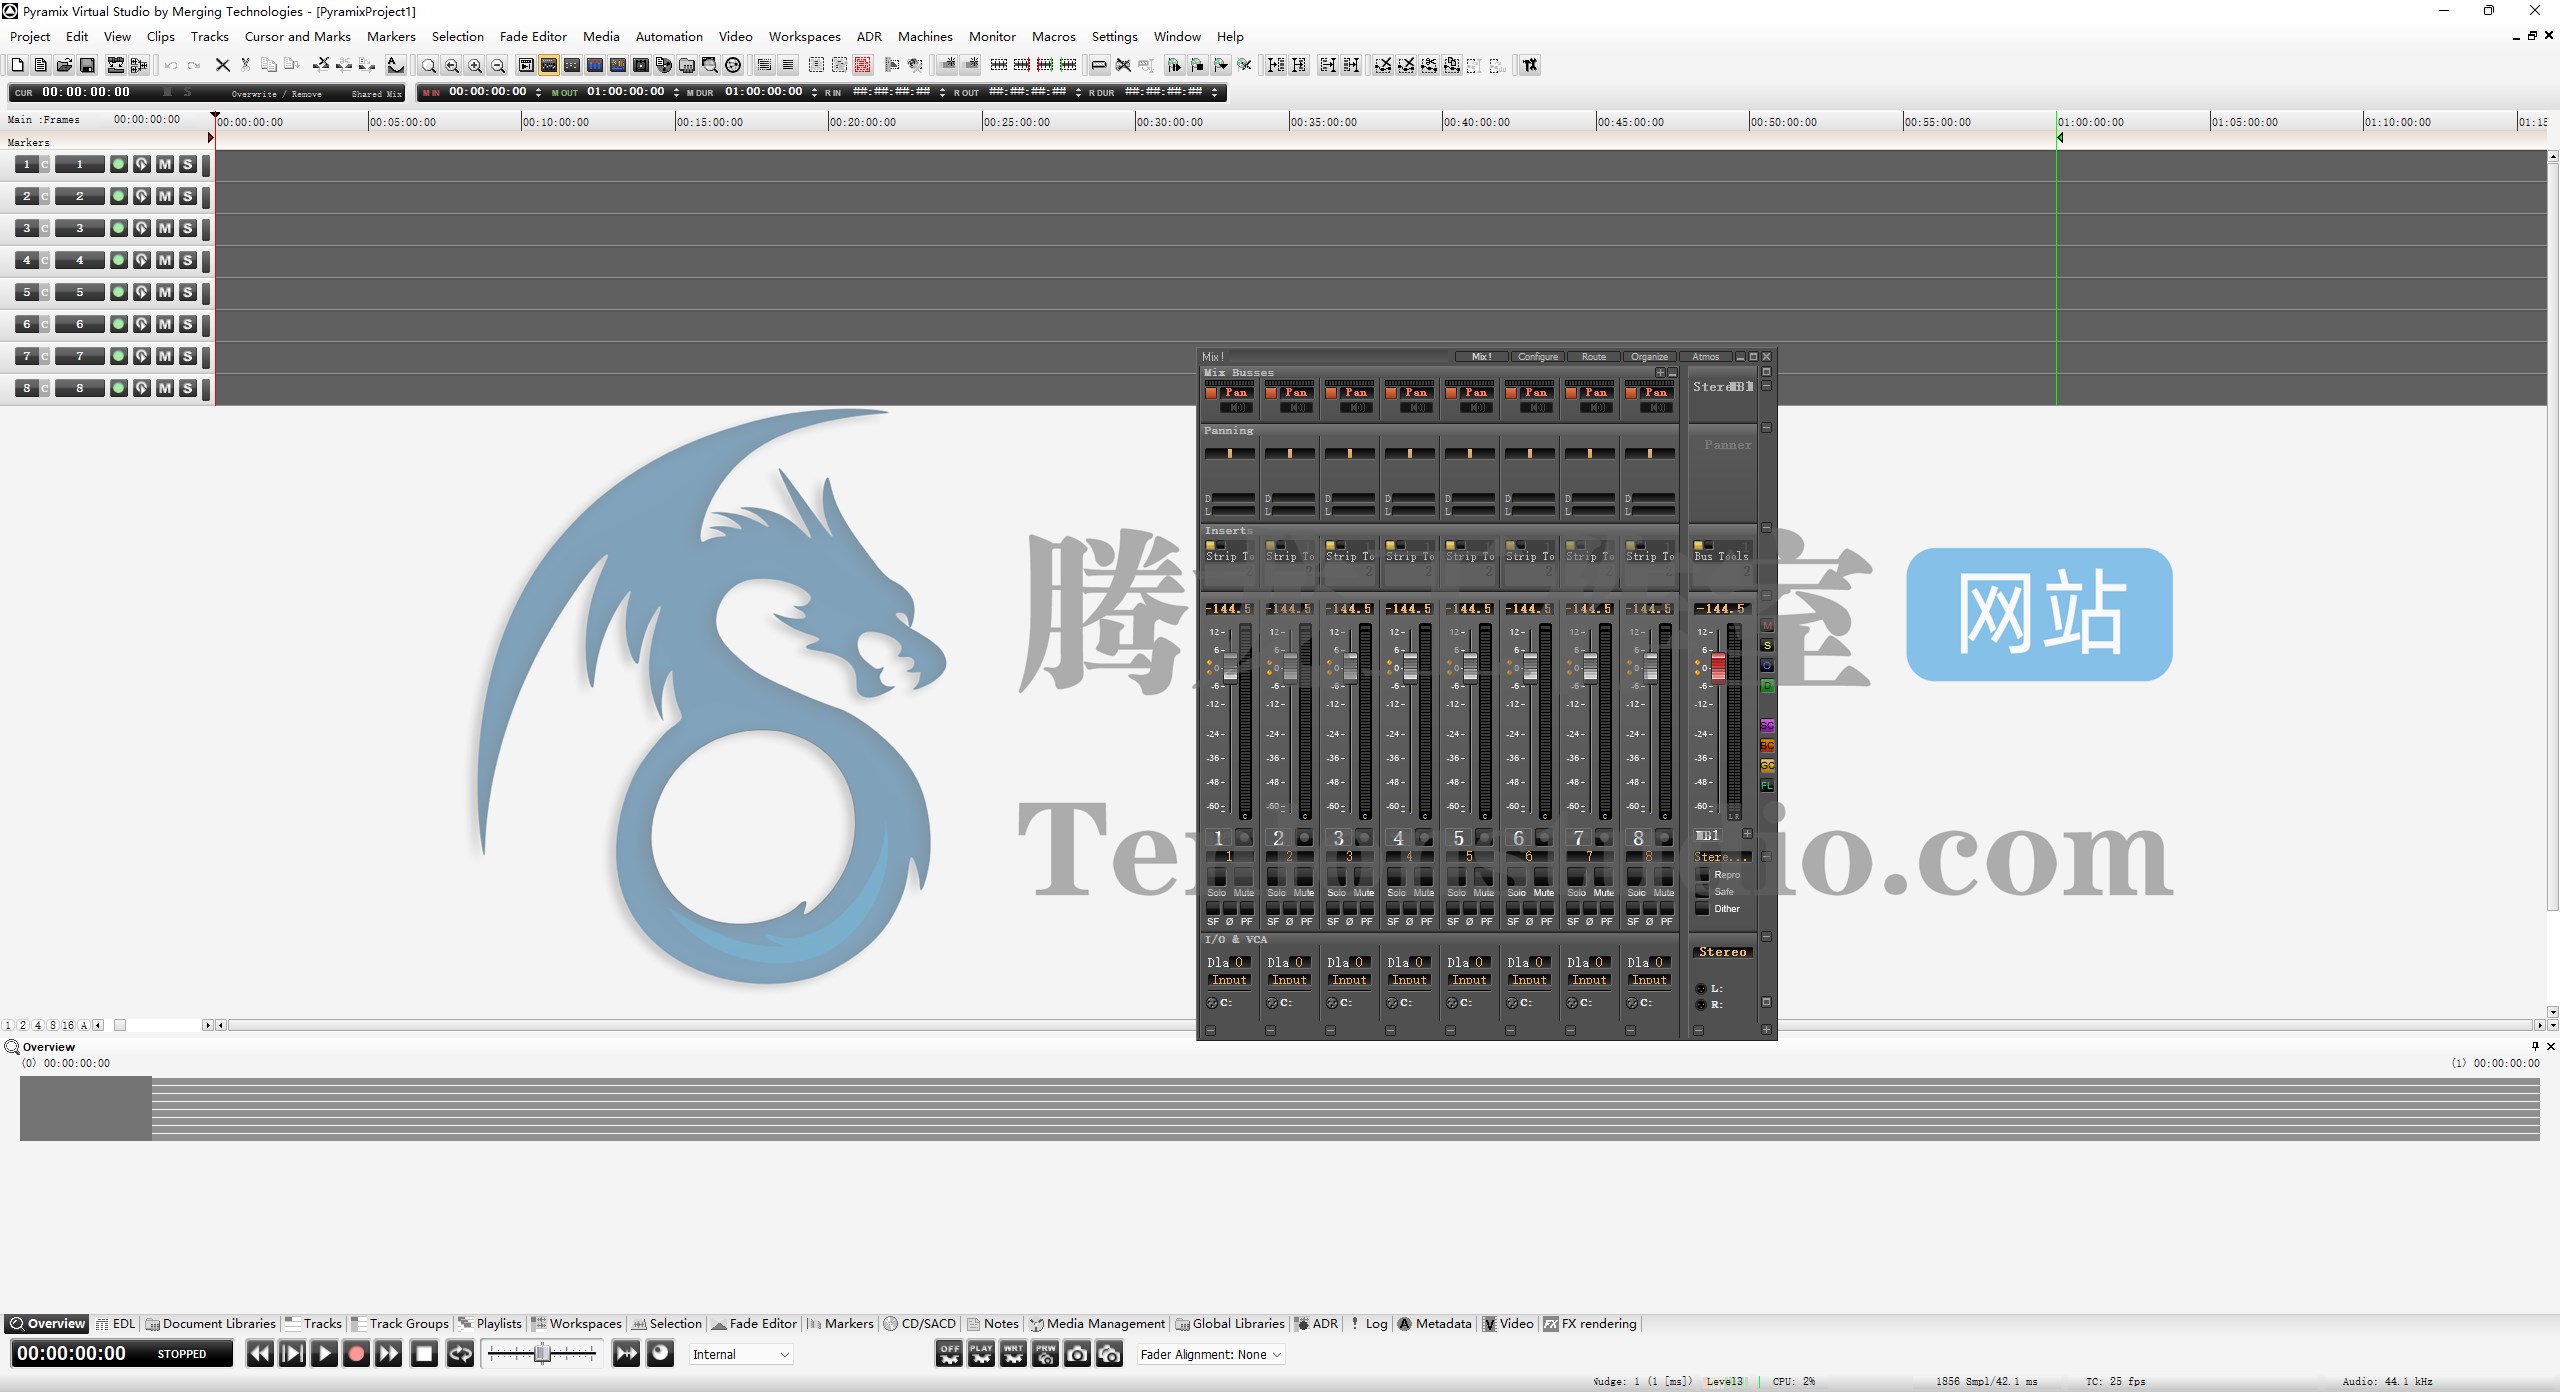Click automation WRT write mode icon

tap(1013, 1354)
